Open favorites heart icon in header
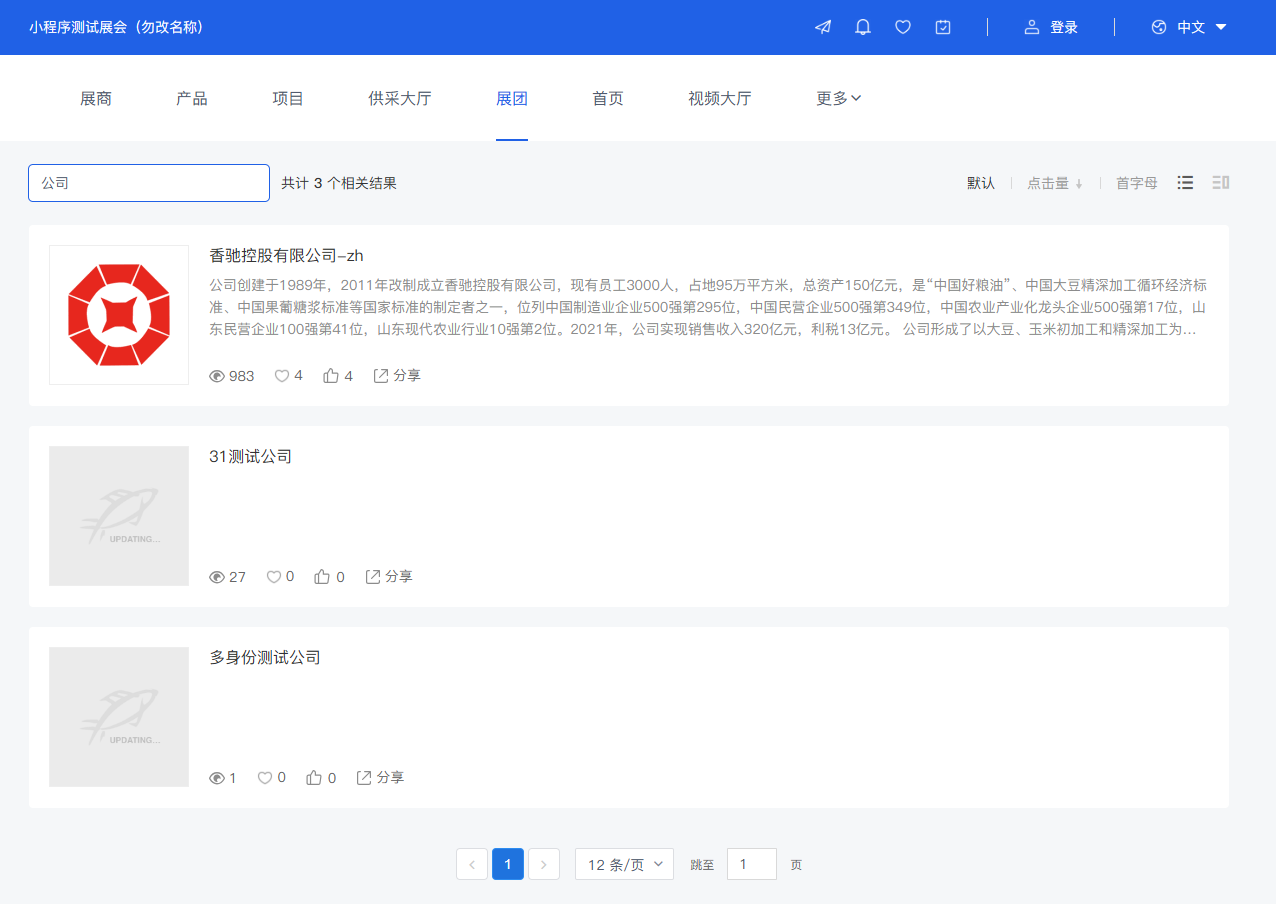Image resolution: width=1276 pixels, height=904 pixels. (x=903, y=27)
